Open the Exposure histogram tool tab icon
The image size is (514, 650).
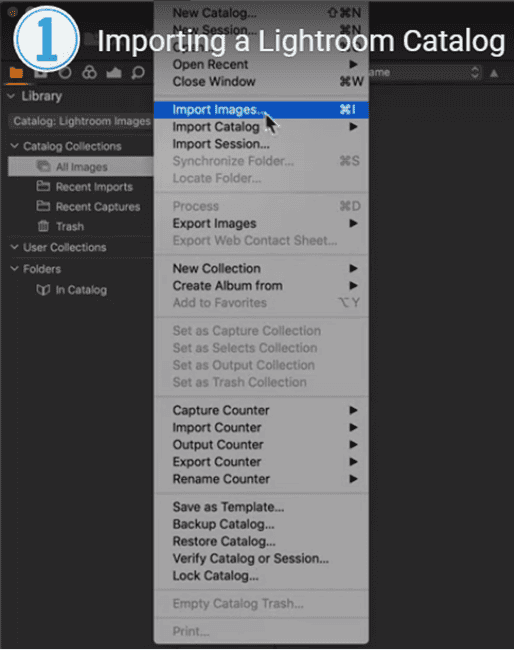[x=114, y=73]
